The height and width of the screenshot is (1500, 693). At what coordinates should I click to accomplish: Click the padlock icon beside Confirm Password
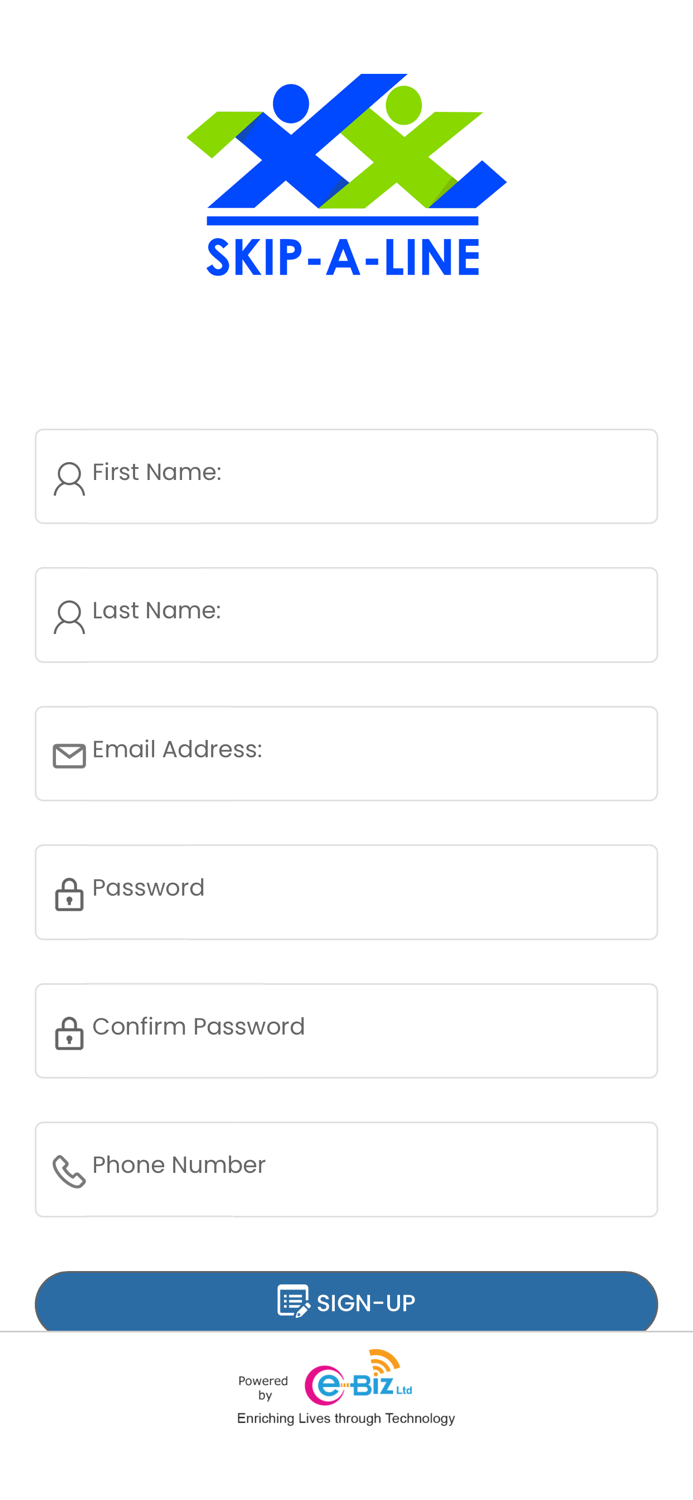pos(69,1033)
